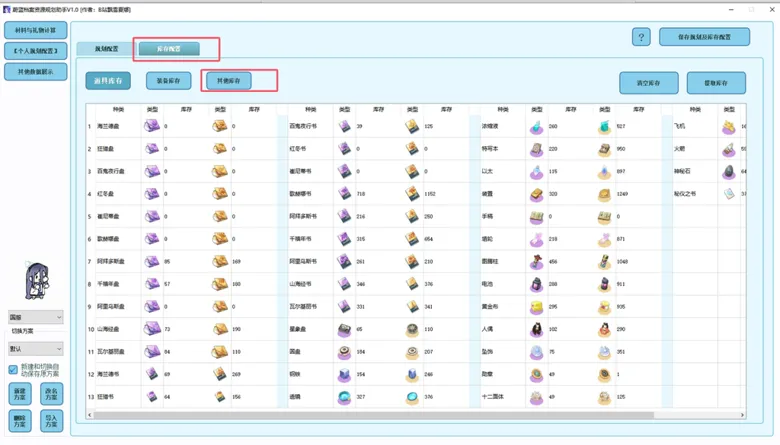Click the purple 十二面体 icon
Screen dimensions: 780x445
[536, 397]
